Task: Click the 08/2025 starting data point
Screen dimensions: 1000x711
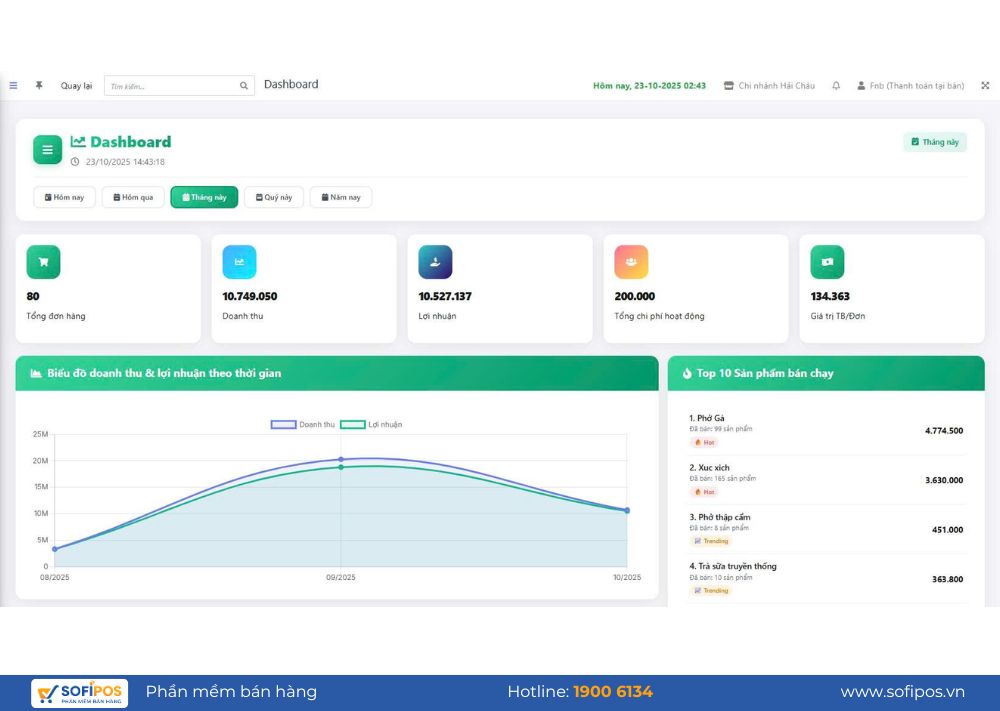Action: point(55,549)
